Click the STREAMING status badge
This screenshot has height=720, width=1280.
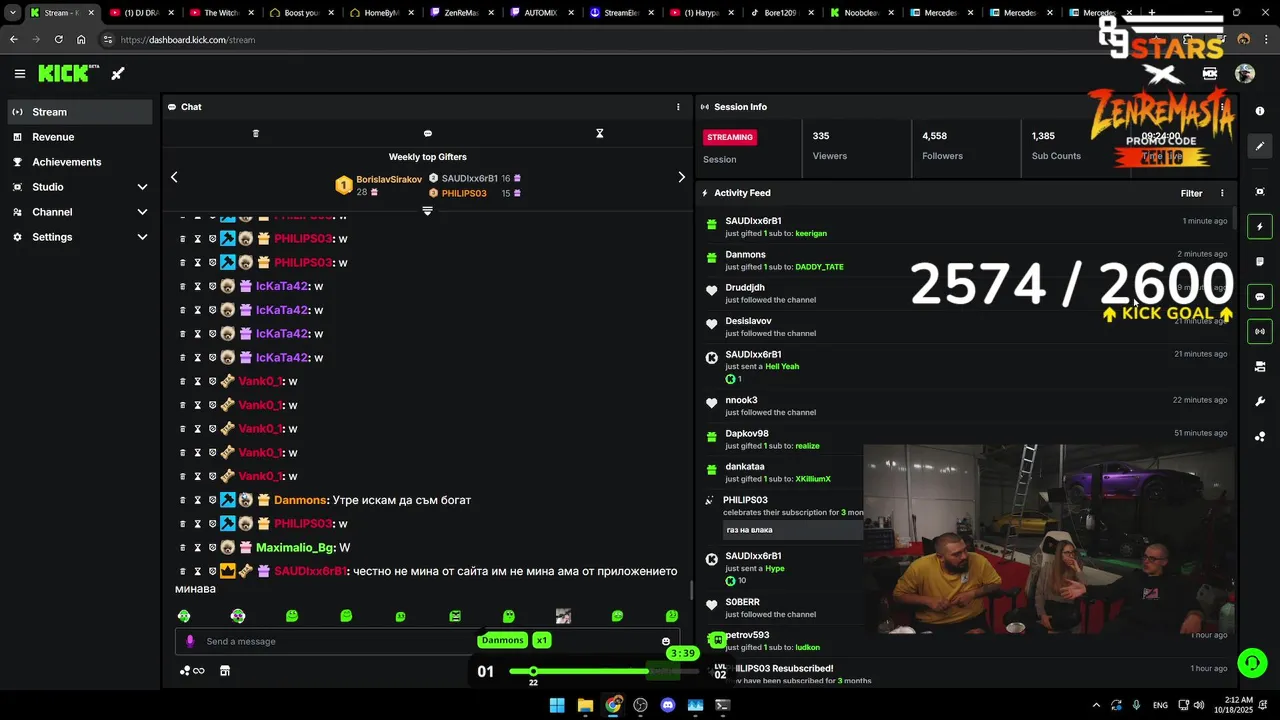click(730, 137)
